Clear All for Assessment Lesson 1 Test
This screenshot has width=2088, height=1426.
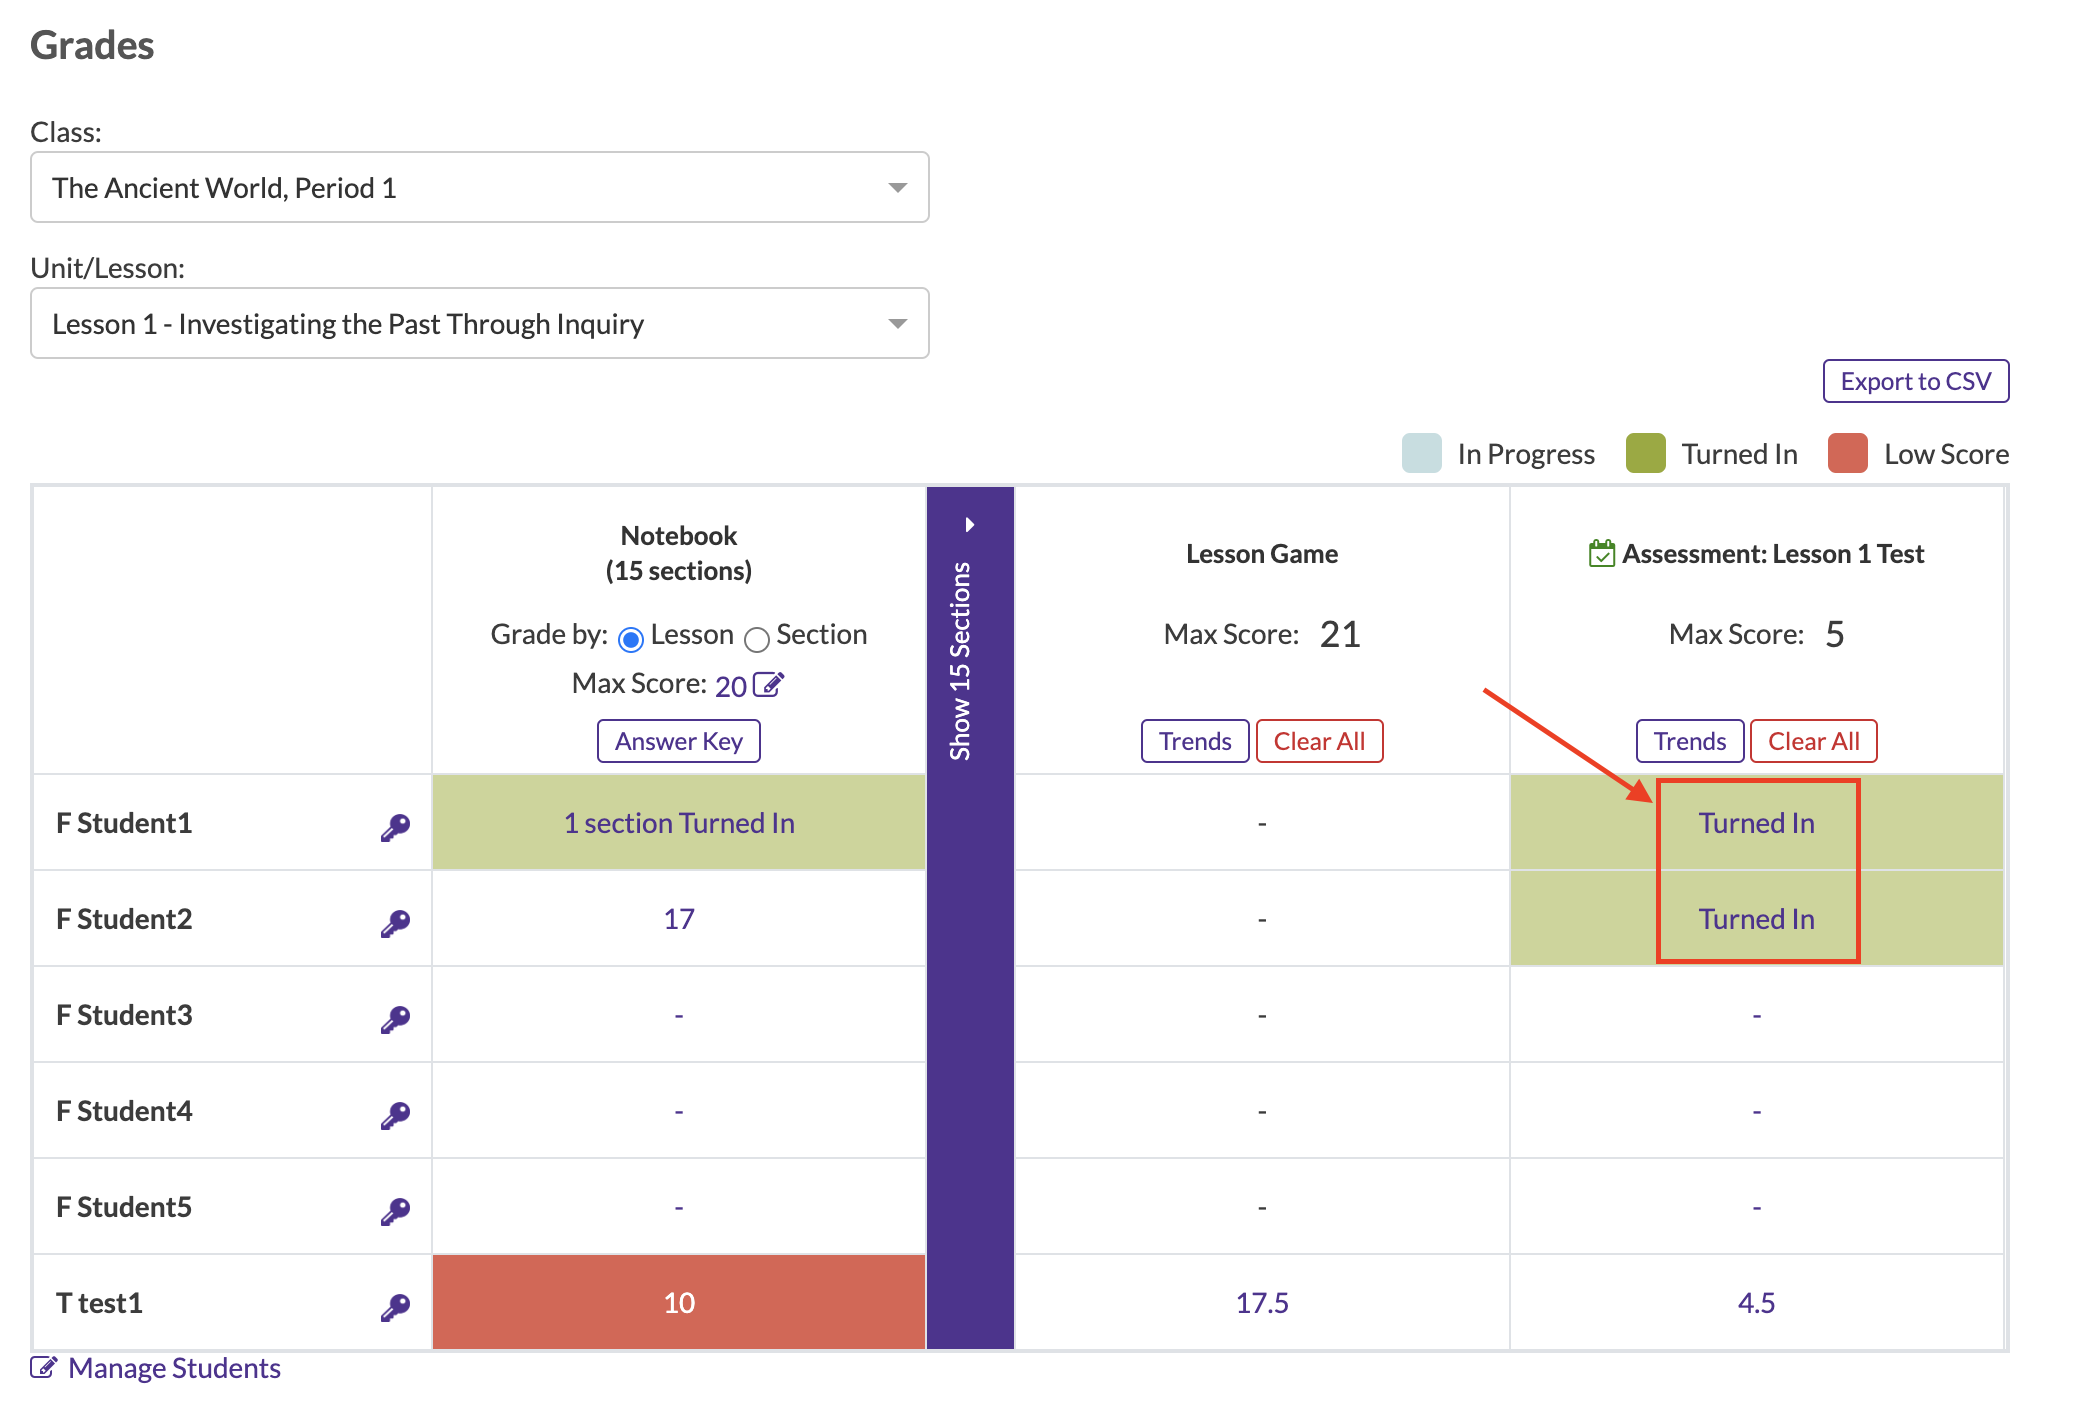point(1812,741)
